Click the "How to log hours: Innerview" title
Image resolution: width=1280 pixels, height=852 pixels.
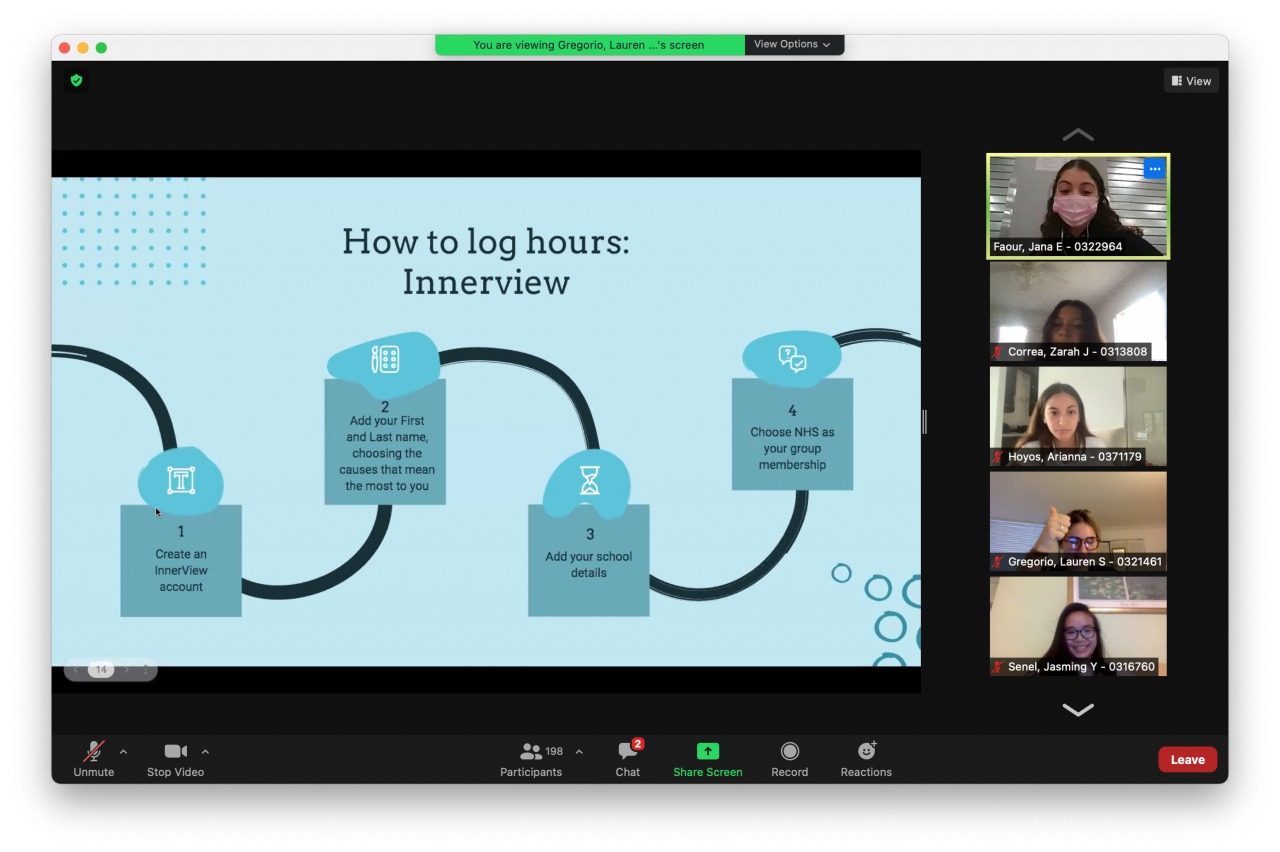coord(486,262)
